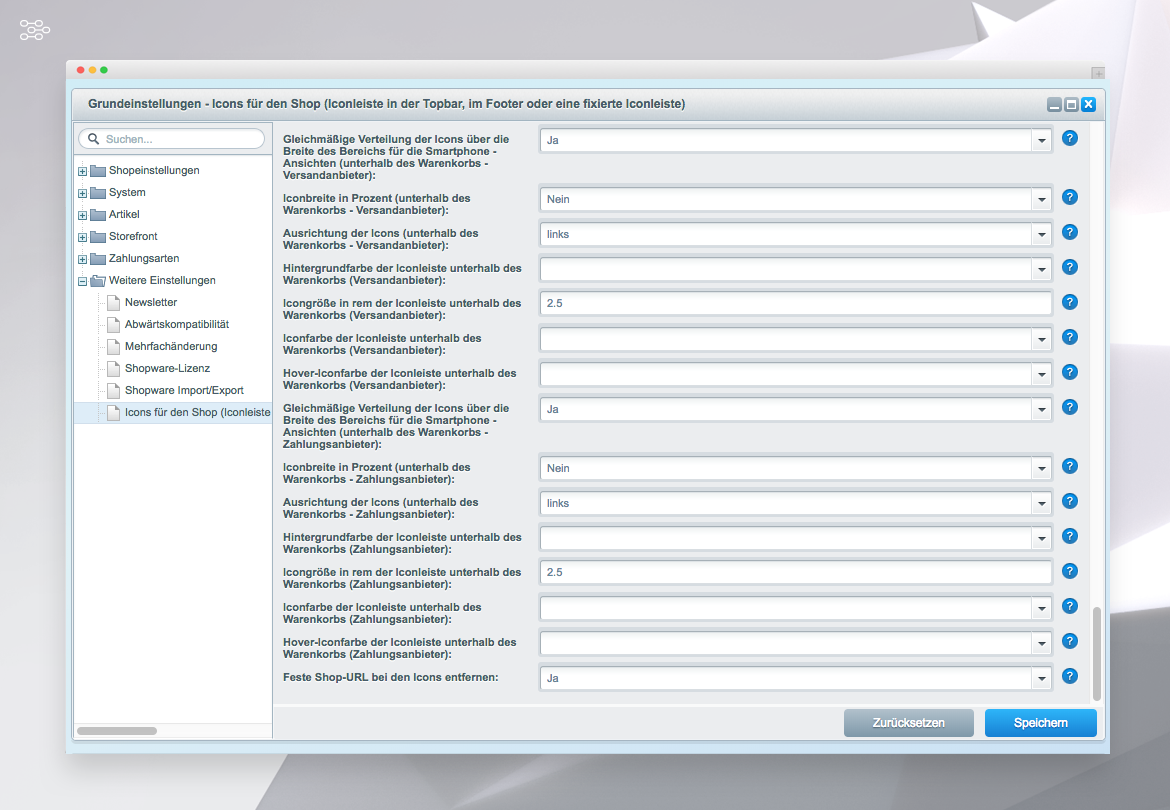Expand the Storefront folder node
The width and height of the screenshot is (1170, 810).
[x=82, y=237]
